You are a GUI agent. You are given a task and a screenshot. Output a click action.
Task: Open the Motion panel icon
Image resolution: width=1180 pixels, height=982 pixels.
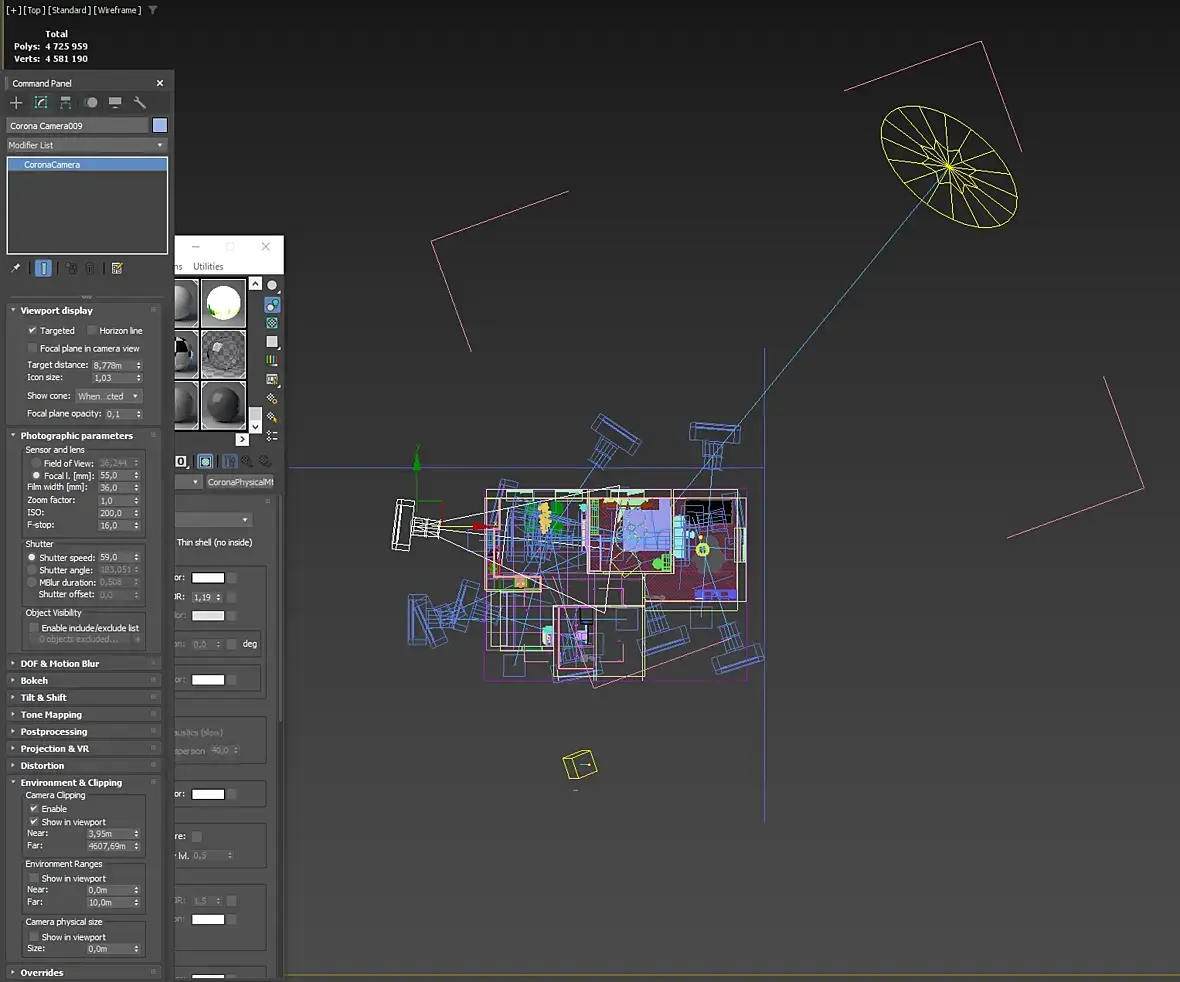coord(91,102)
